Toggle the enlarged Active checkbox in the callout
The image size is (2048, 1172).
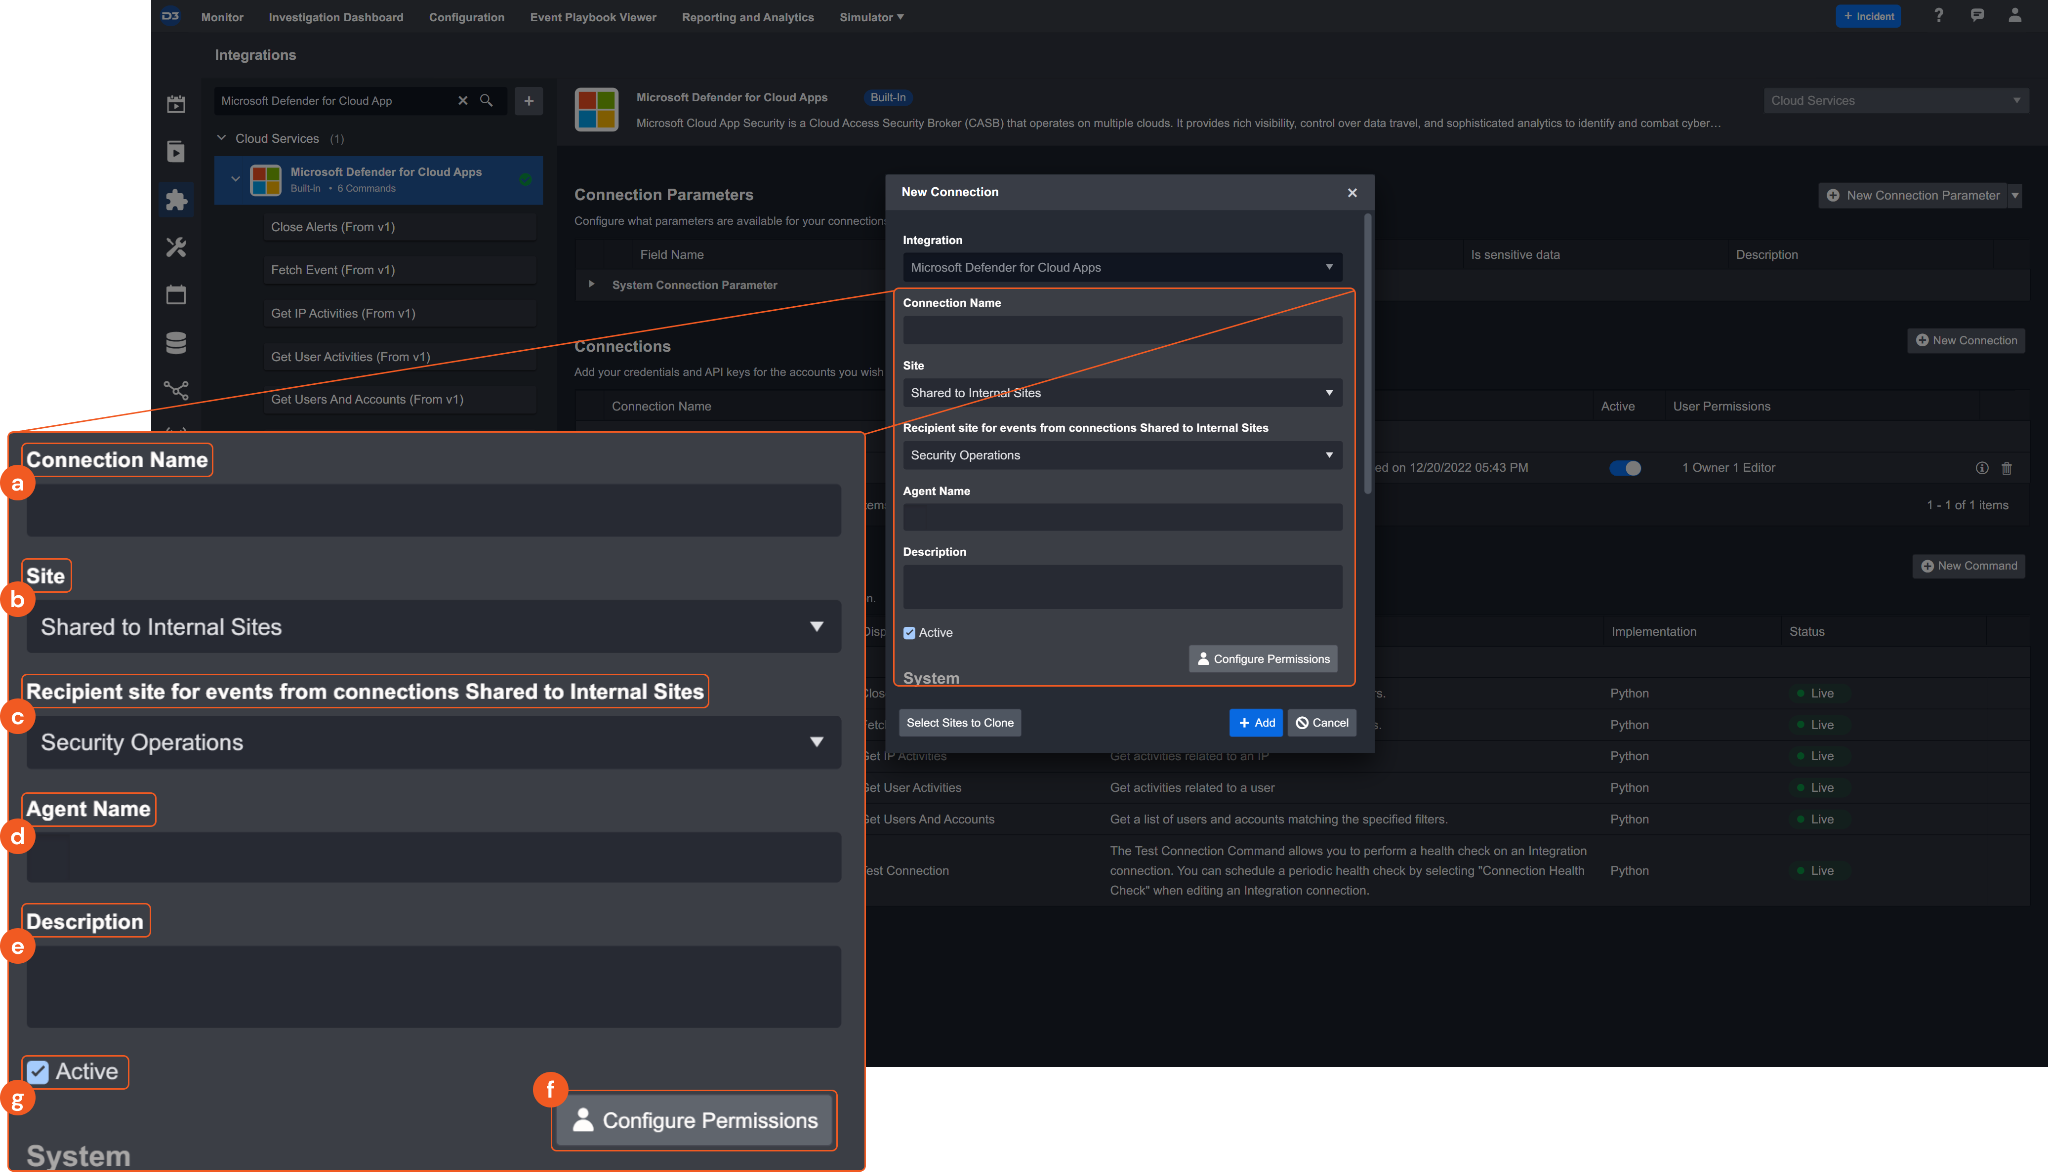(x=38, y=1072)
